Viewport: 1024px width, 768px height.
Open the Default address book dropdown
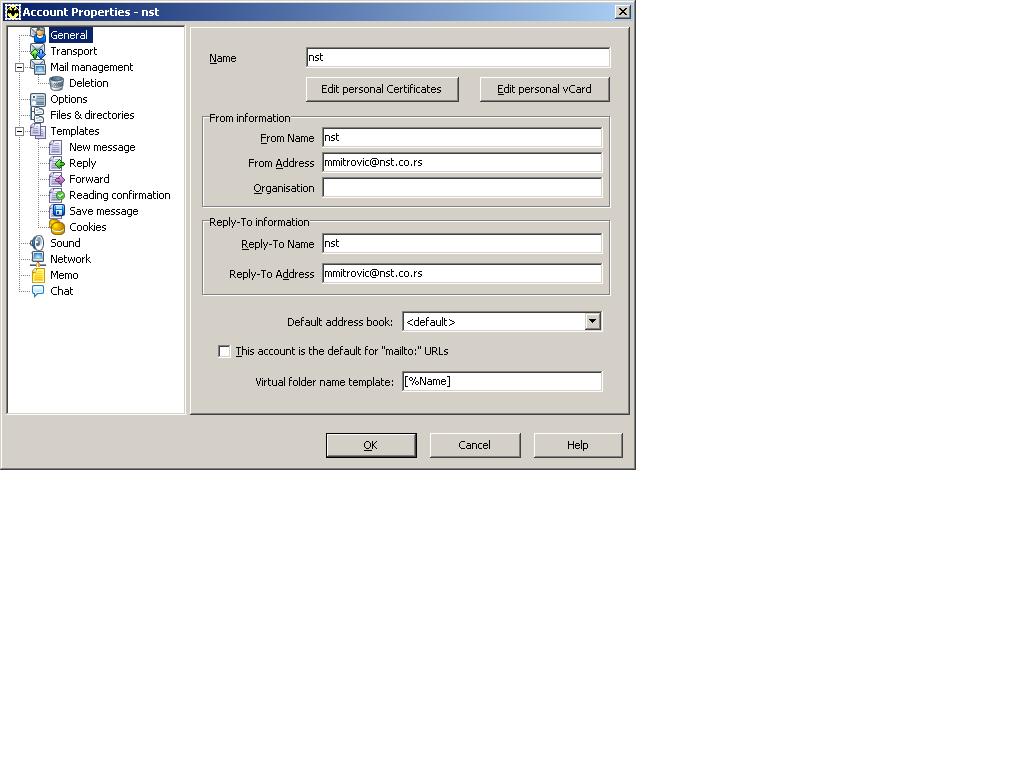[592, 321]
